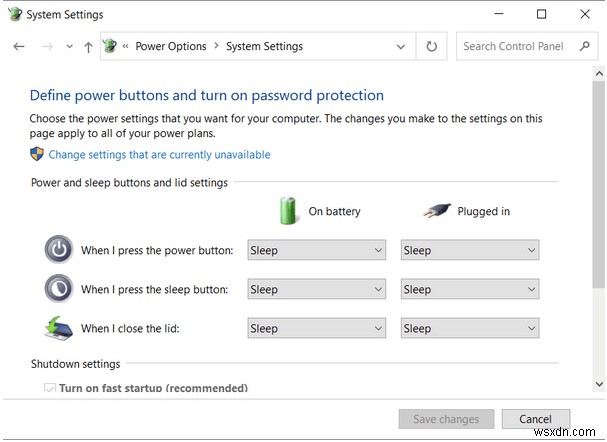Click the 'Plugged in' column label

[484, 211]
